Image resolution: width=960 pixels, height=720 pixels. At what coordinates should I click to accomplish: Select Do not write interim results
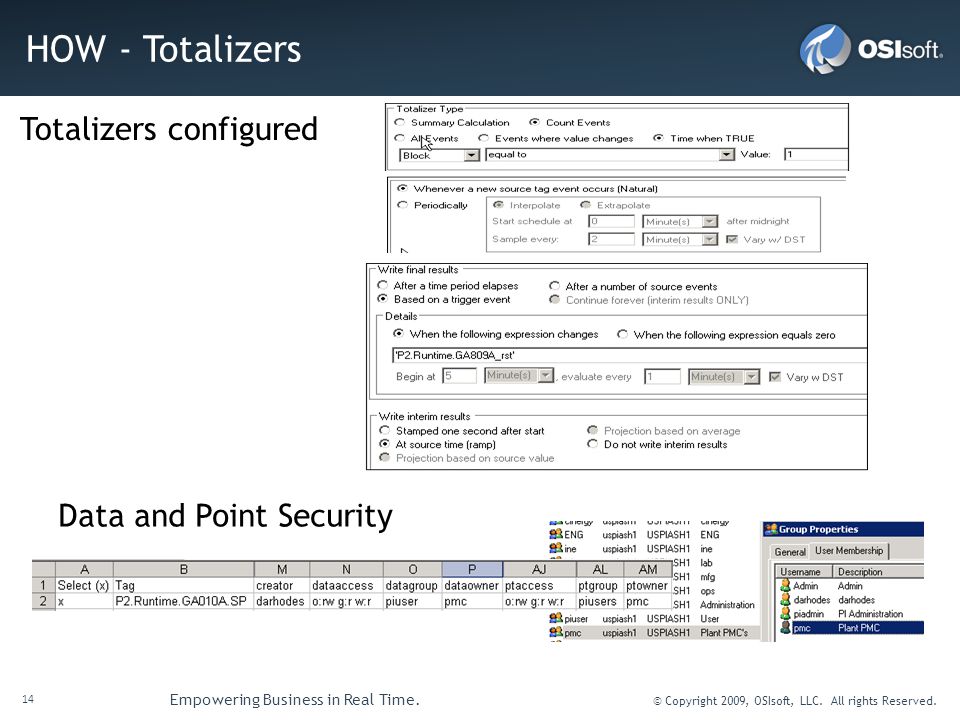pos(592,444)
